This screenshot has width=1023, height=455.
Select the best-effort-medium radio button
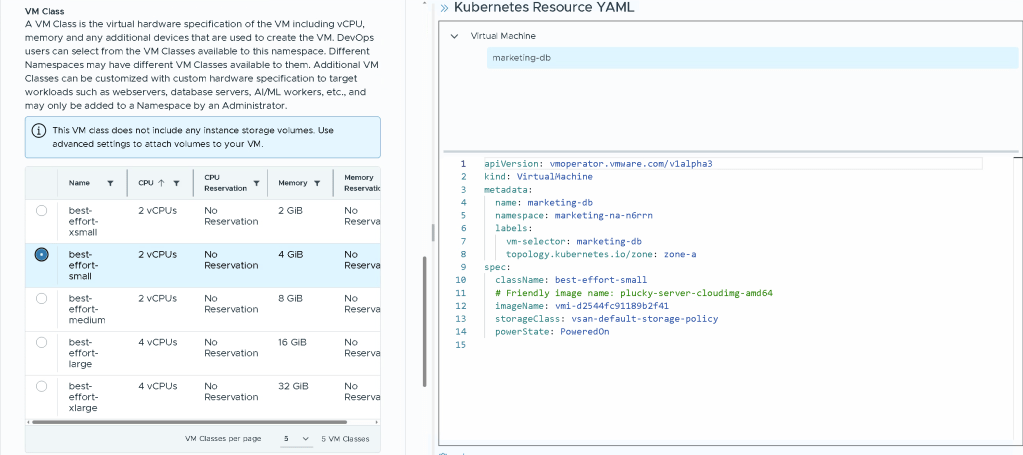point(41,298)
